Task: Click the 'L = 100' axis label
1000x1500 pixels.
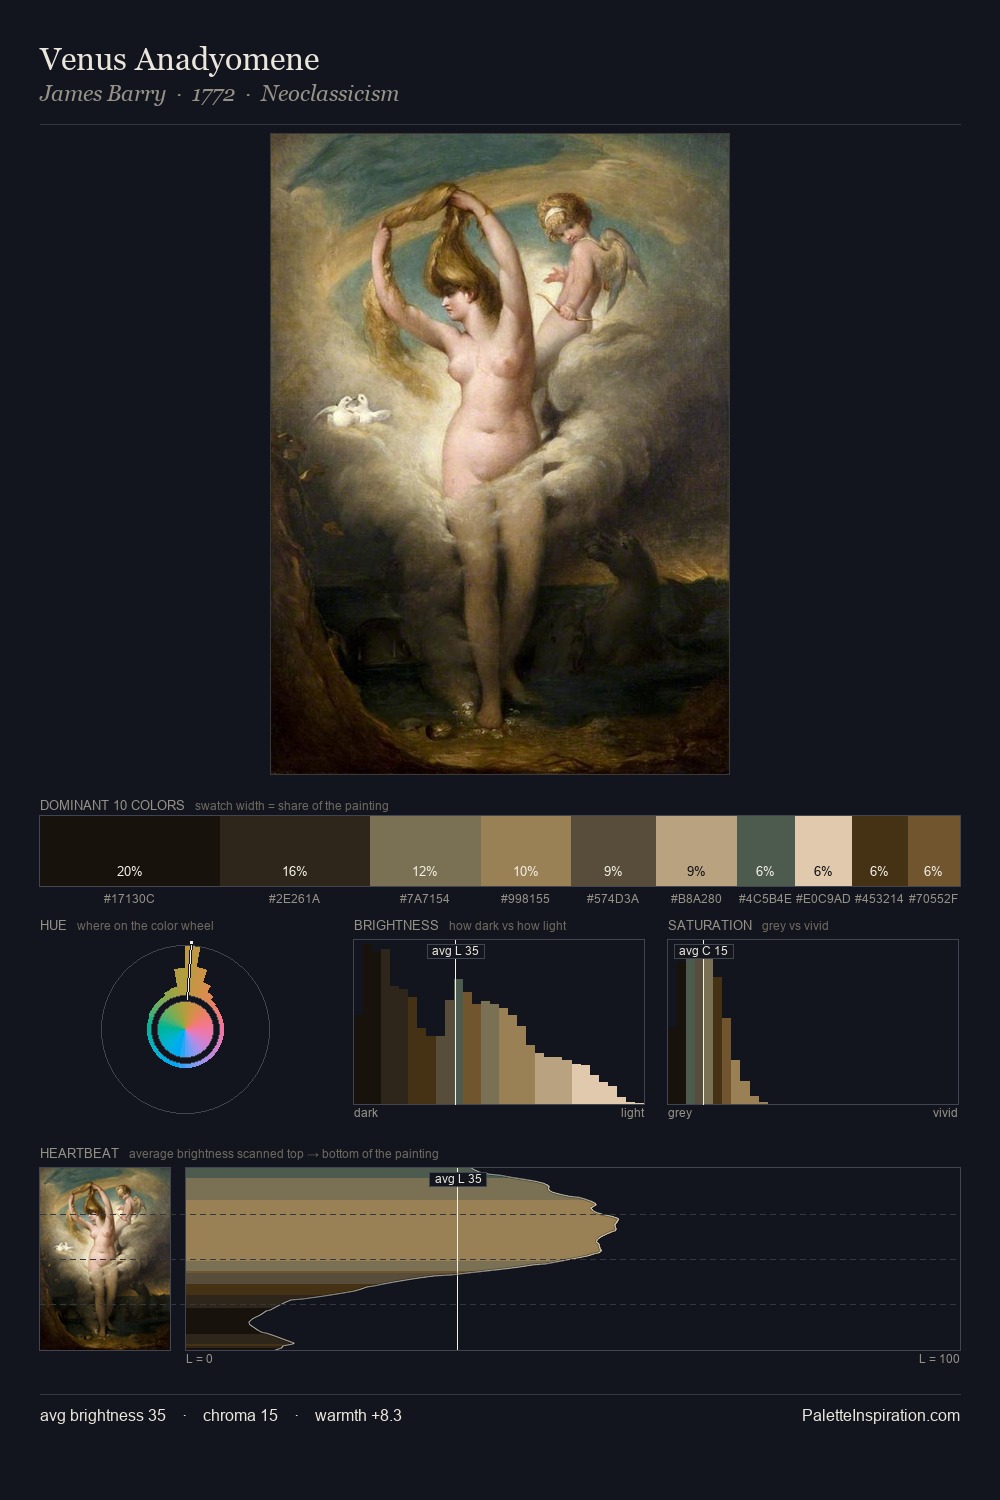Action: point(939,1359)
